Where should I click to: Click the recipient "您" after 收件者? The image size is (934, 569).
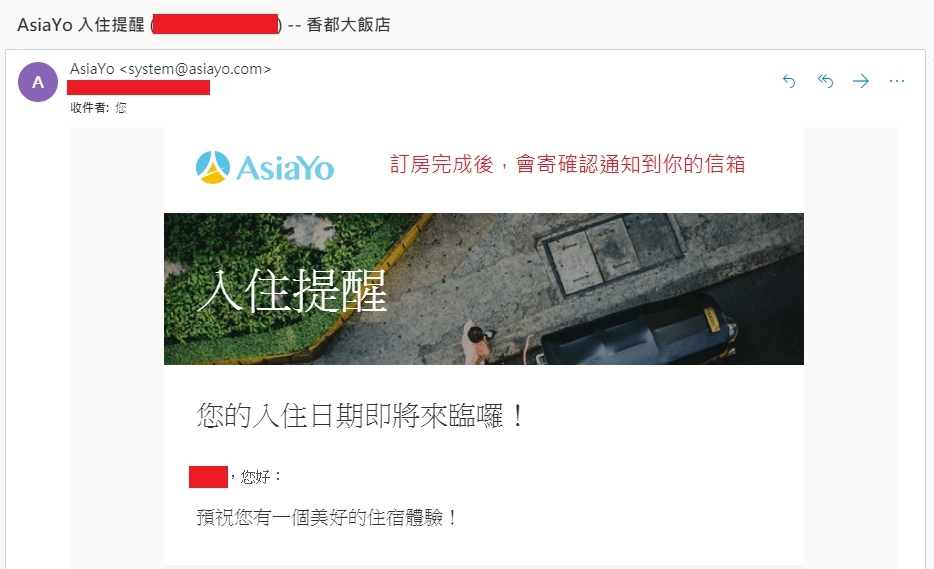[x=121, y=108]
